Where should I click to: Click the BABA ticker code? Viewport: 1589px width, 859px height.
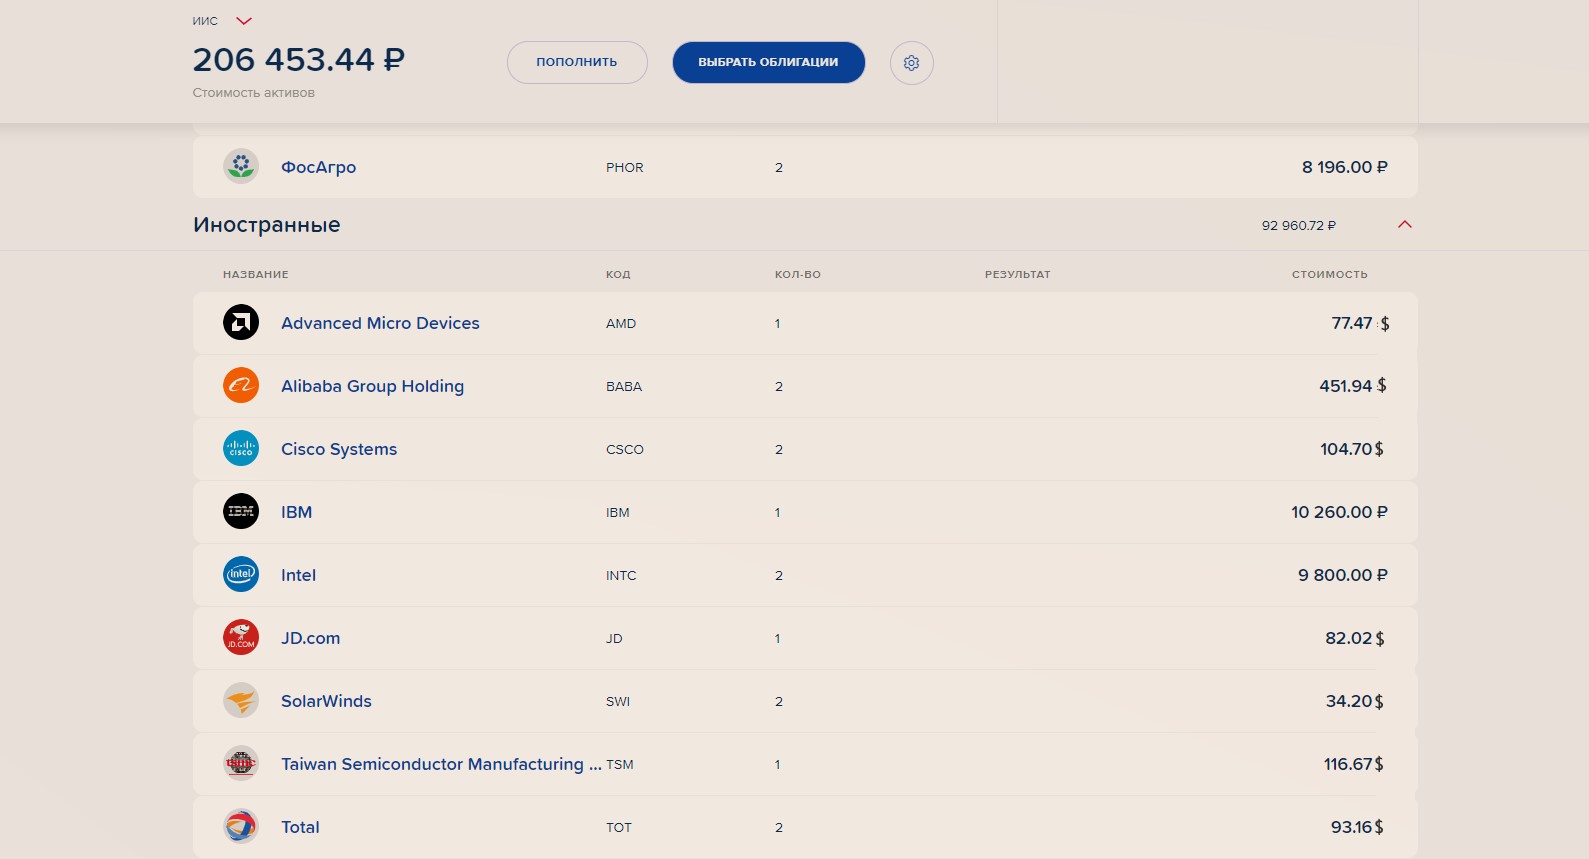pos(624,387)
